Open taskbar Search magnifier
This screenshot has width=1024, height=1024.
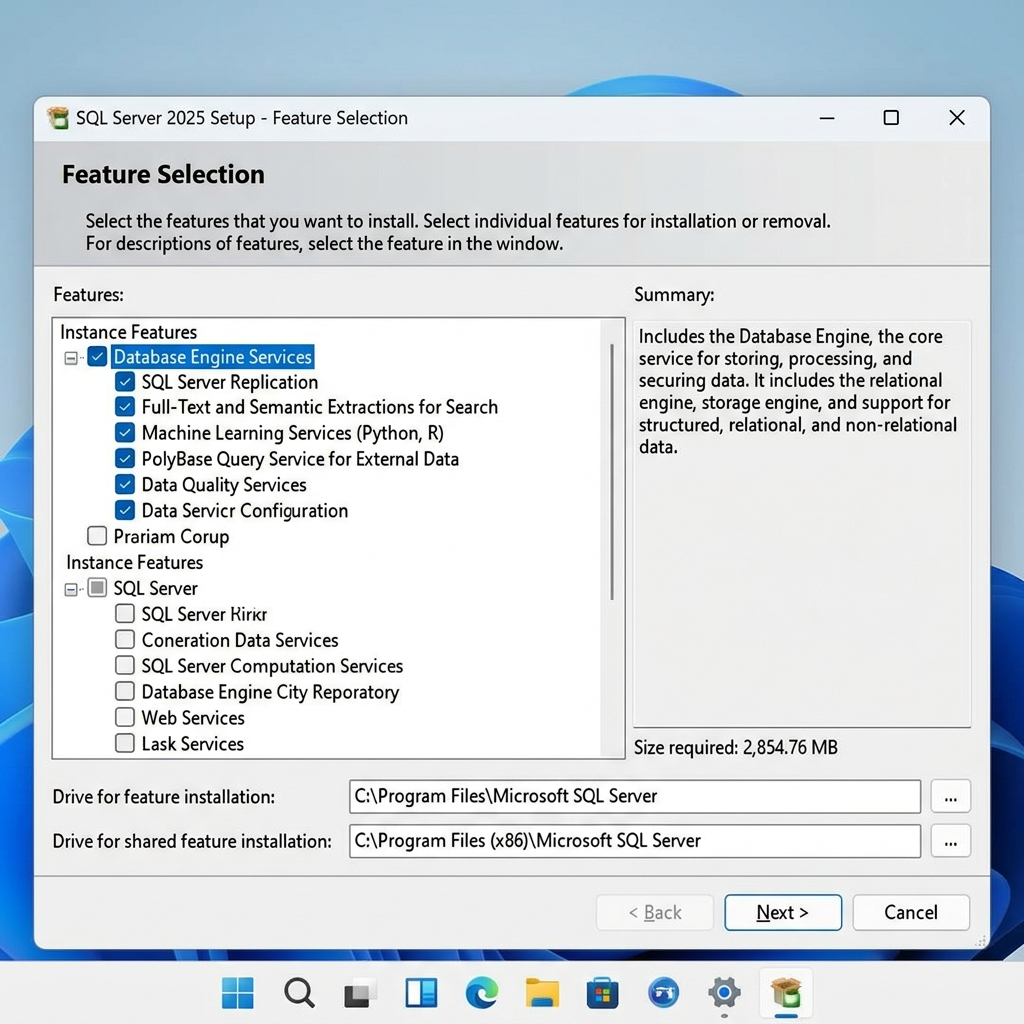(x=299, y=993)
